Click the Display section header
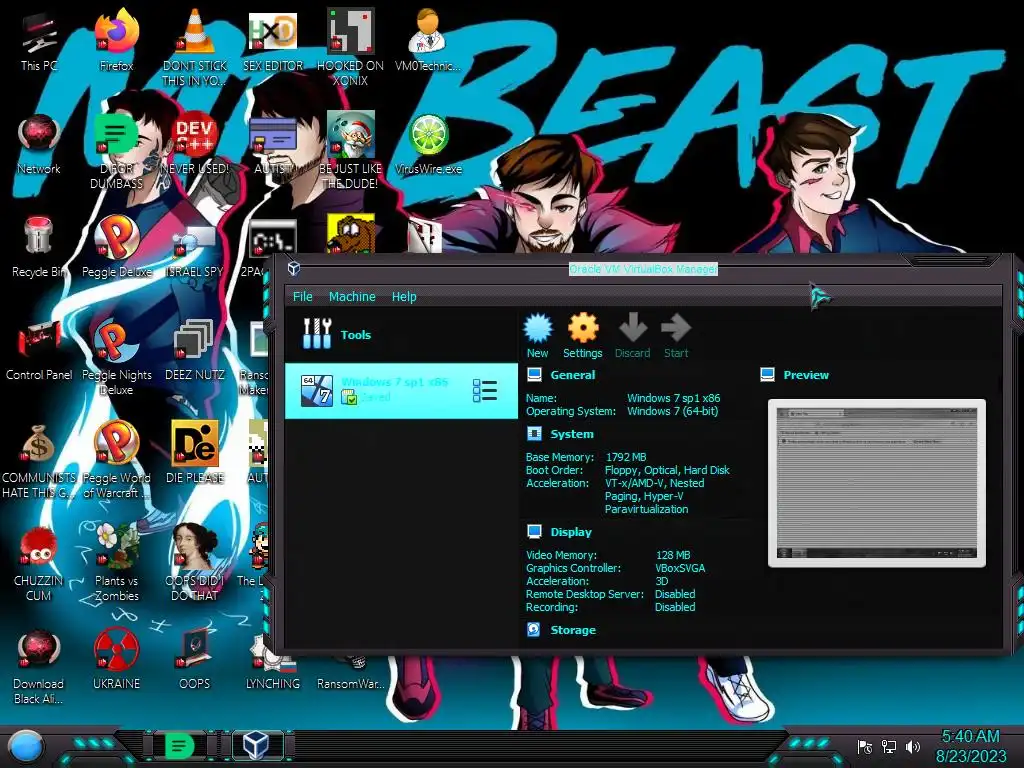Screen dimensions: 1024x768 pyautogui.click(x=571, y=532)
